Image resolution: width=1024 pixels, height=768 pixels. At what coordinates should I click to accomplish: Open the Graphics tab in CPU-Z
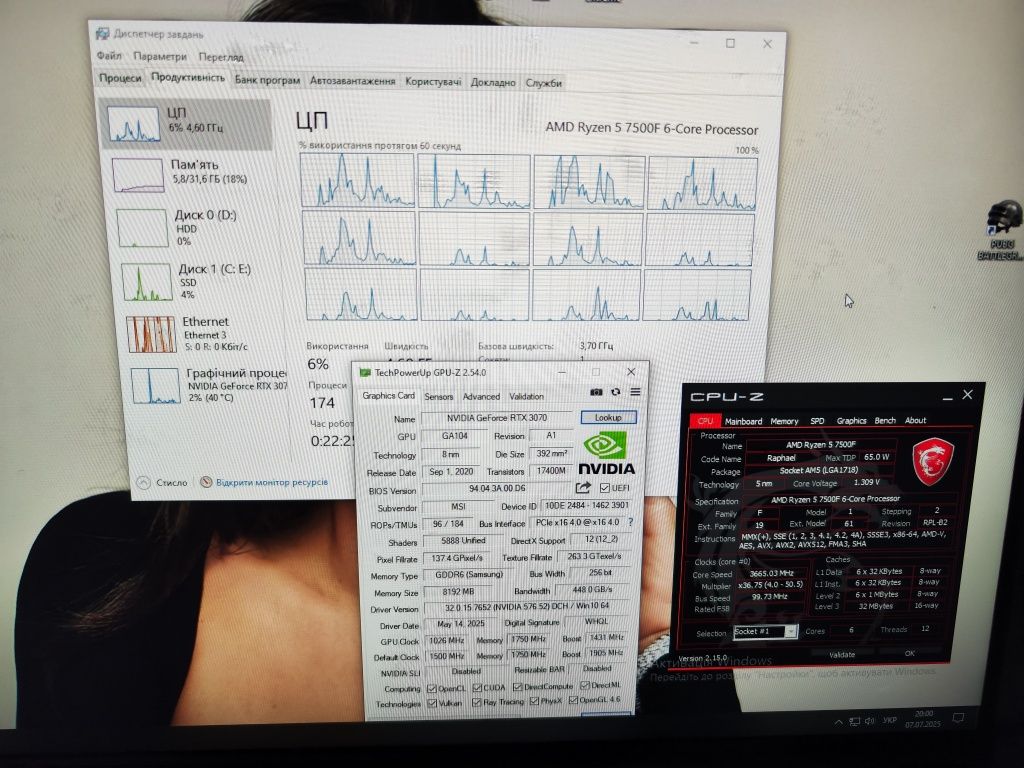pyautogui.click(x=851, y=421)
